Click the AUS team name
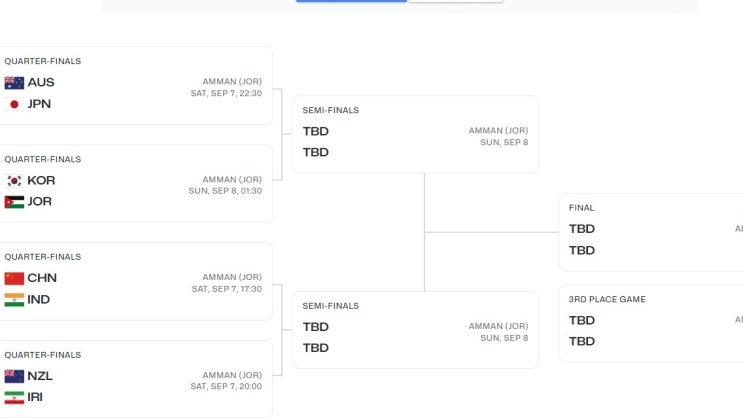 (x=41, y=83)
